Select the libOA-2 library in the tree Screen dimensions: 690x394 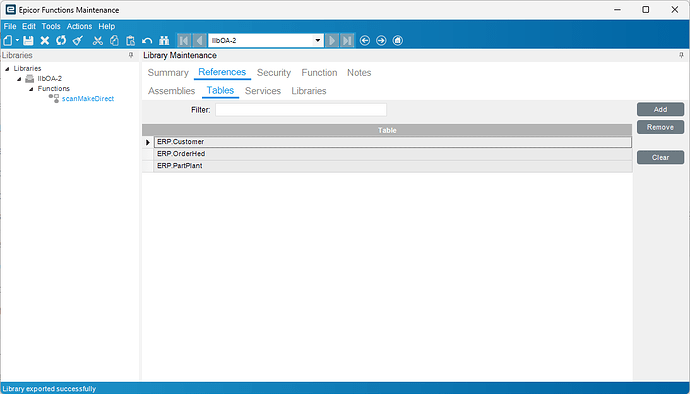pos(50,79)
